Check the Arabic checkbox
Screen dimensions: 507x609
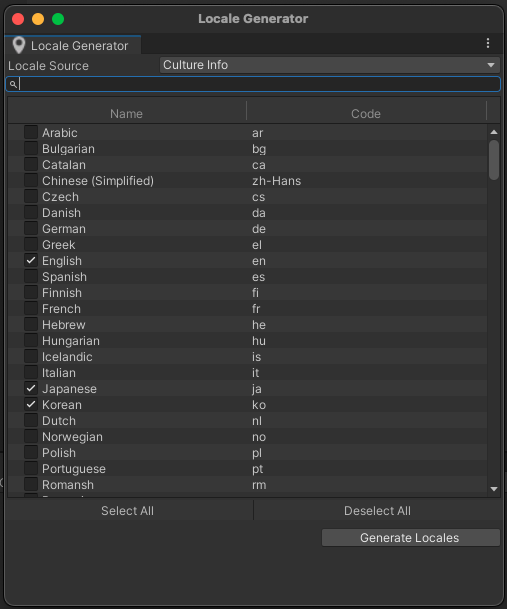31,132
